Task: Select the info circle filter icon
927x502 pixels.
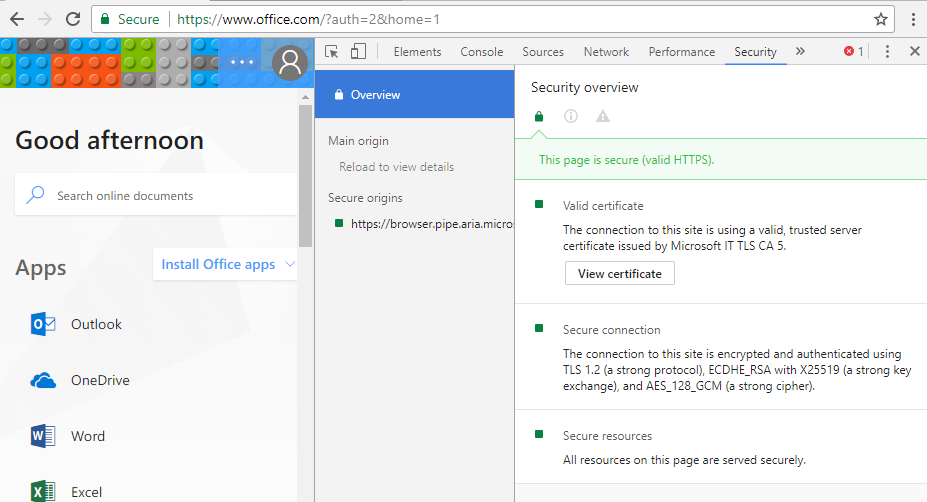Action: pyautogui.click(x=571, y=116)
